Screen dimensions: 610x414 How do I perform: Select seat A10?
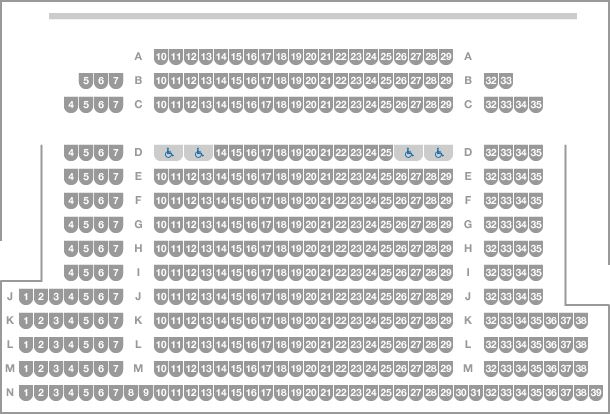point(161,57)
